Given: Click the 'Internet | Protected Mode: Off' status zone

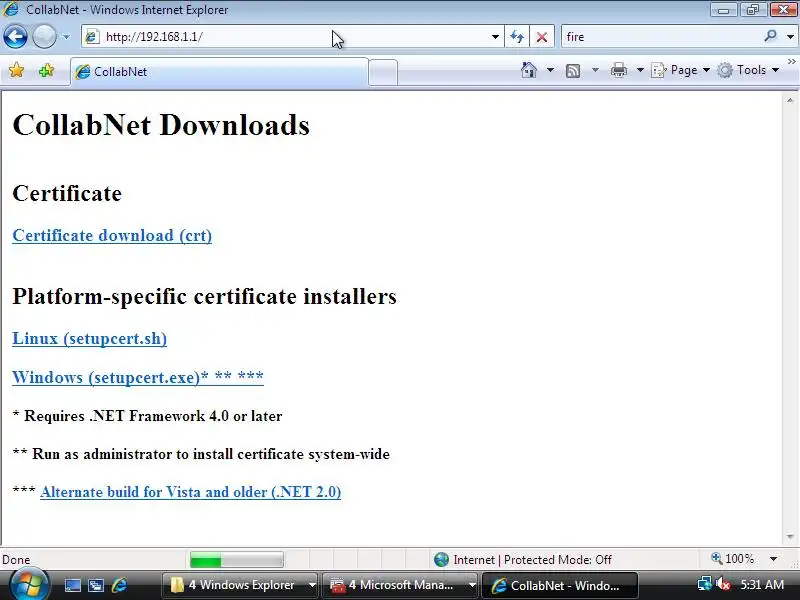Looking at the screenshot, I should (x=532, y=560).
